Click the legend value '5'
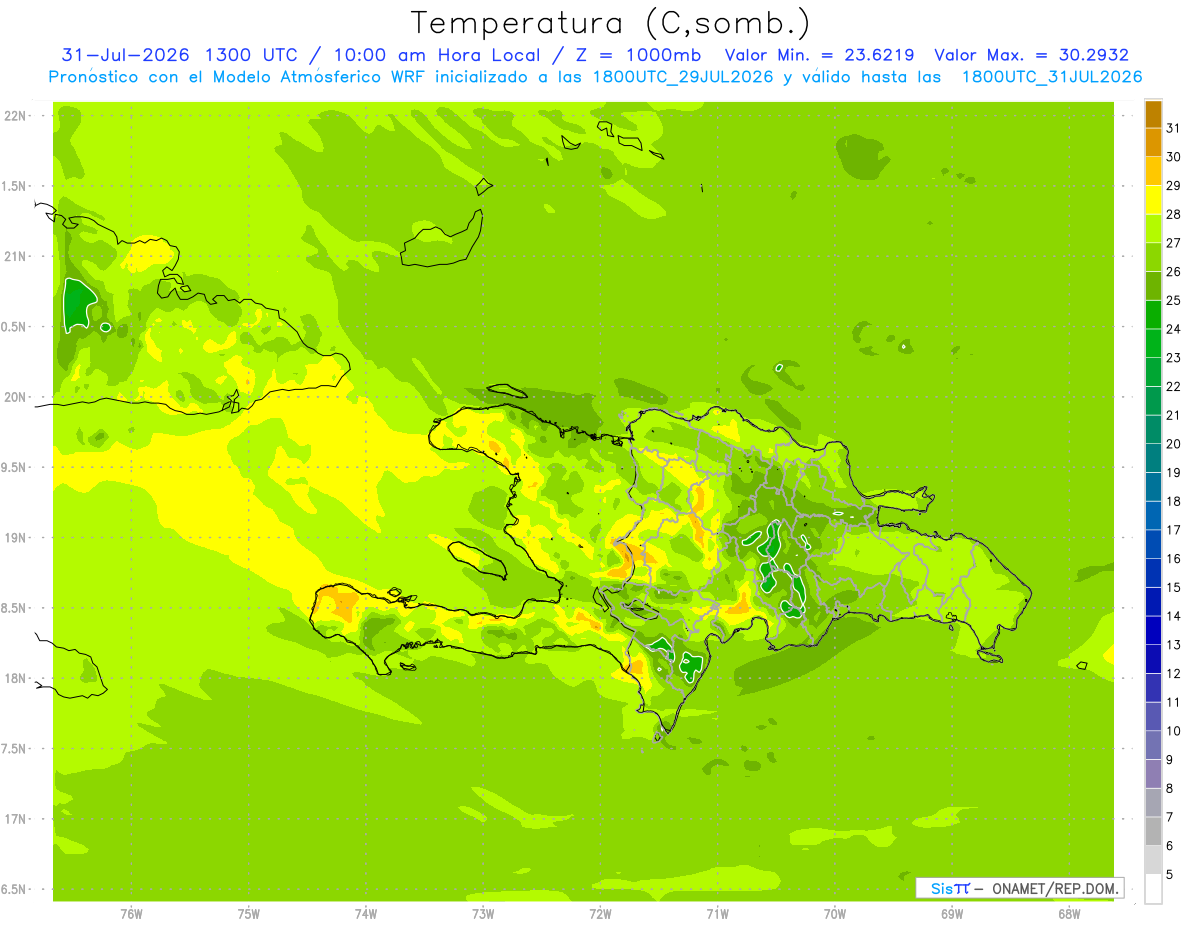The width and height of the screenshot is (1200, 927). (1170, 875)
